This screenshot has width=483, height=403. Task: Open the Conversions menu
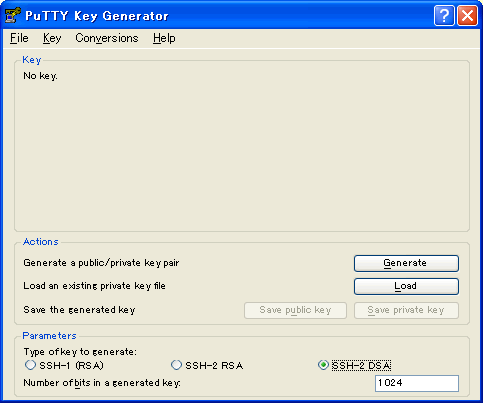click(x=107, y=38)
